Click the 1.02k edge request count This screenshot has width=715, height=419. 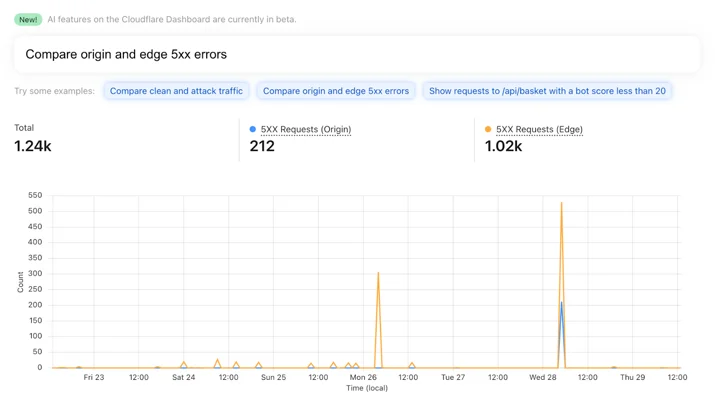coord(503,146)
